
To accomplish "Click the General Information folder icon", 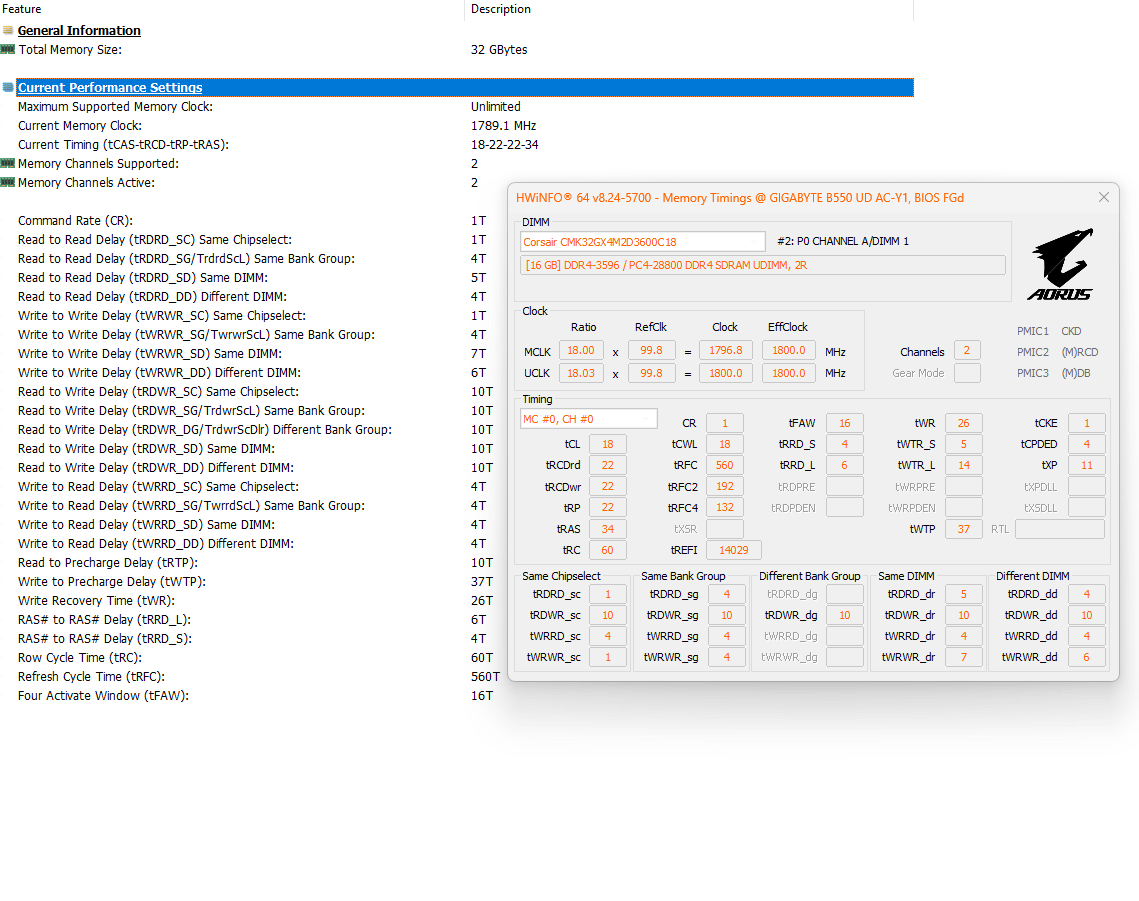I will coord(8,31).
